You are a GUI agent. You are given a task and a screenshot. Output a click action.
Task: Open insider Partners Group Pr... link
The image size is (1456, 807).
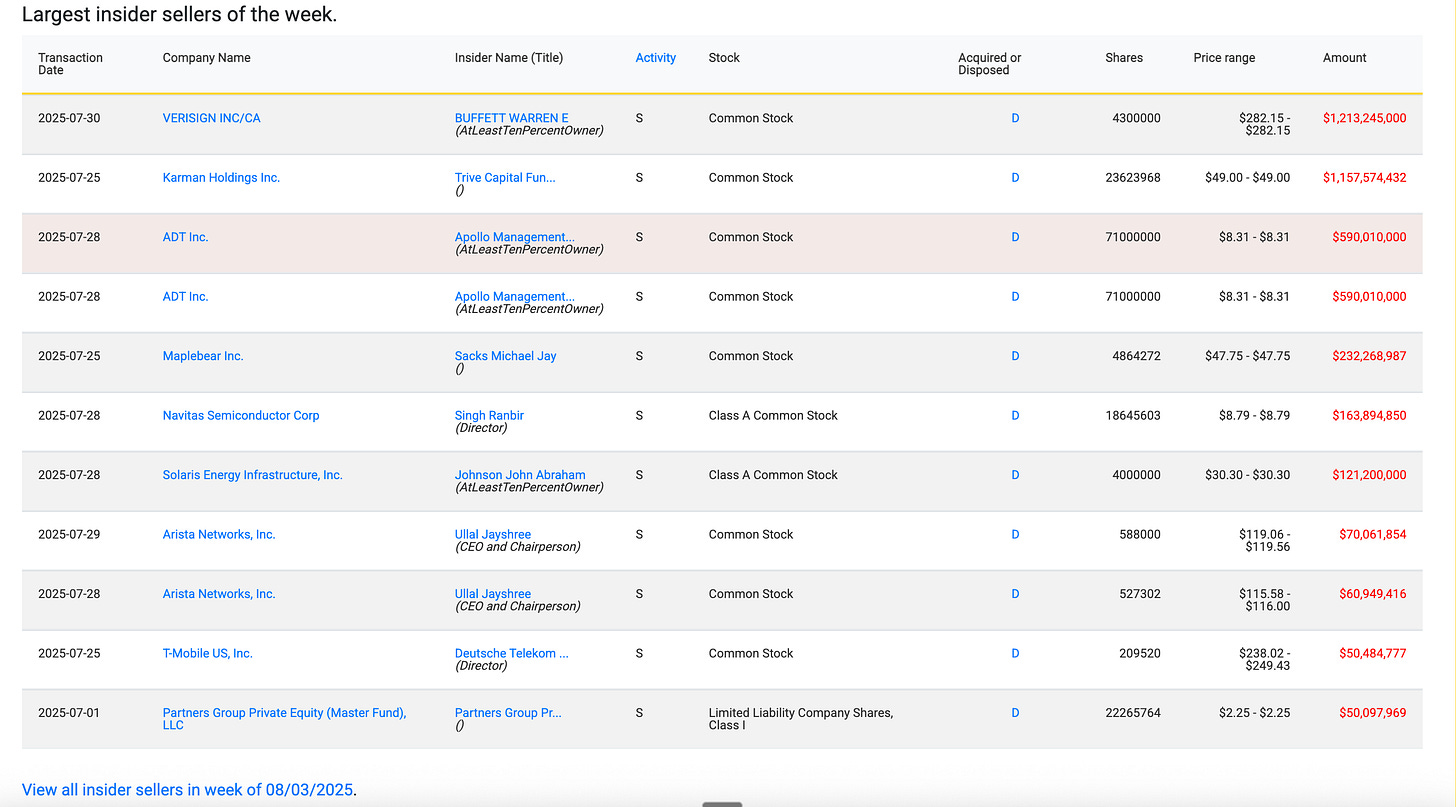[508, 713]
